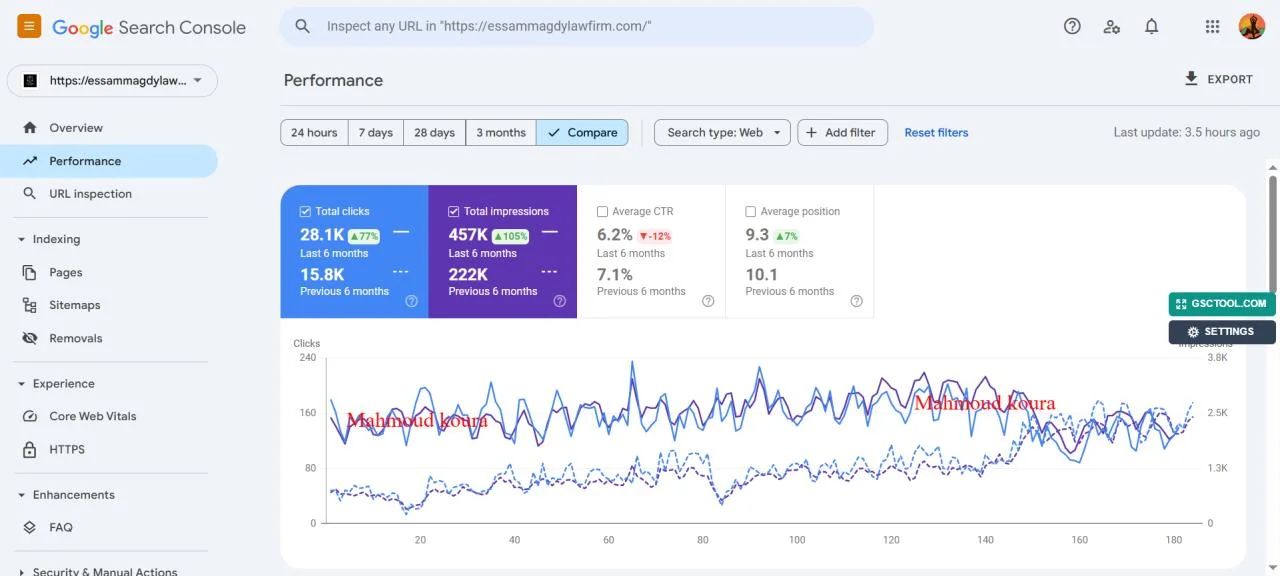Viewport: 1280px width, 576px height.
Task: Click the FAQ layers icon
Action: 30,527
